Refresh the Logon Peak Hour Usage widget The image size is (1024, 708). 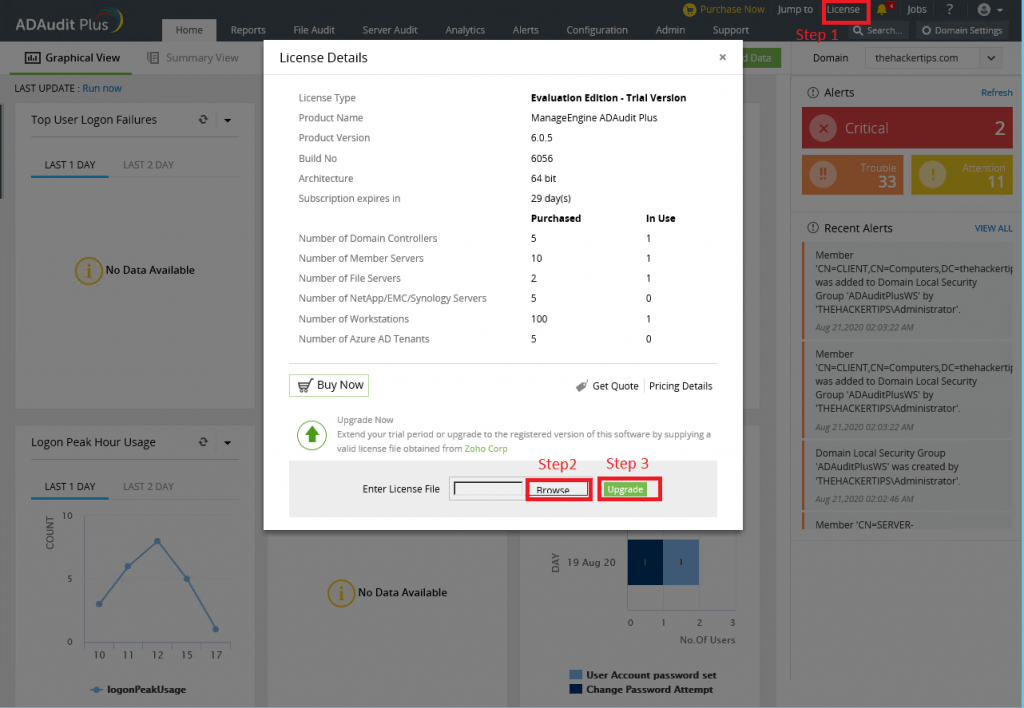(x=203, y=442)
